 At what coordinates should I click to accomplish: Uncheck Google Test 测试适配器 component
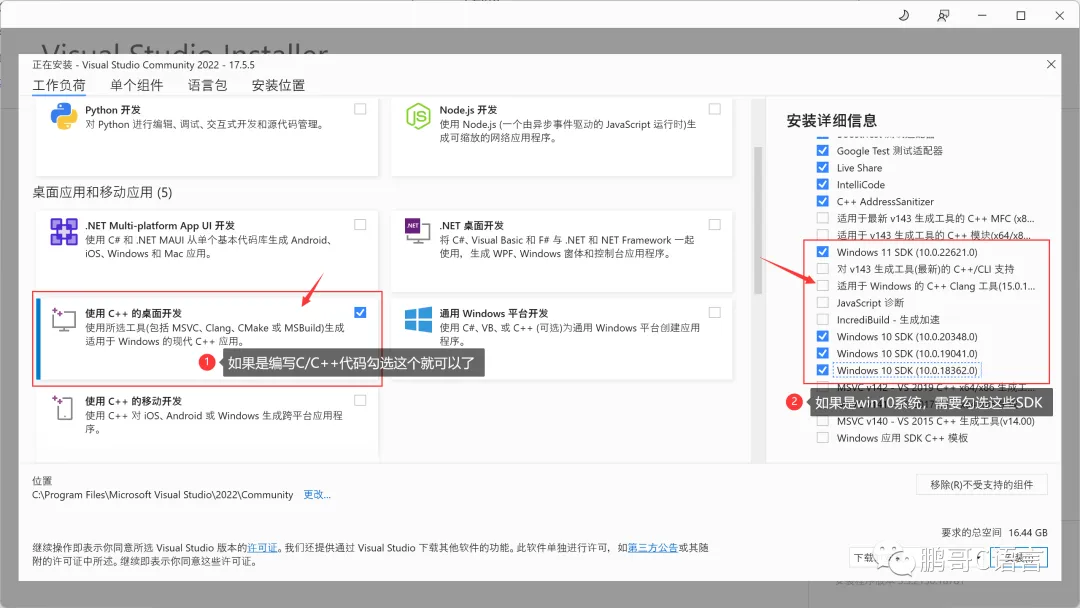pos(822,150)
